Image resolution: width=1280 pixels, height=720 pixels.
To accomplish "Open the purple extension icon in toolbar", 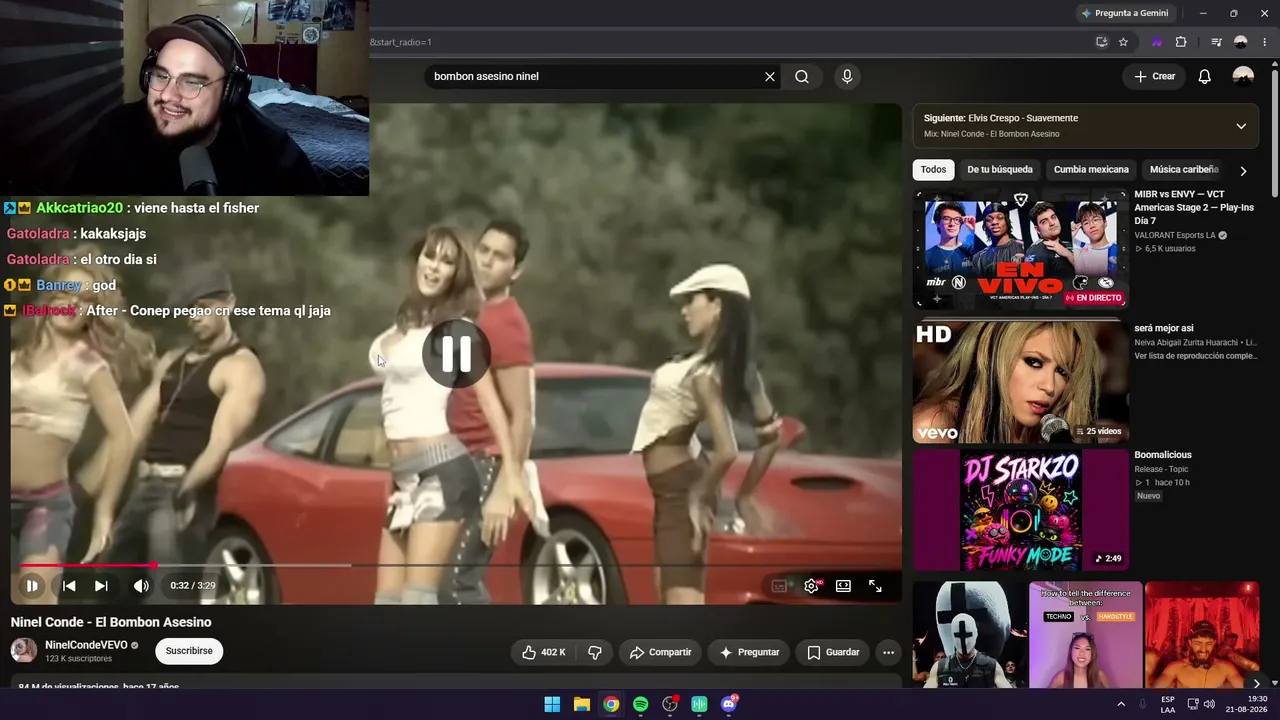I will [x=1157, y=42].
